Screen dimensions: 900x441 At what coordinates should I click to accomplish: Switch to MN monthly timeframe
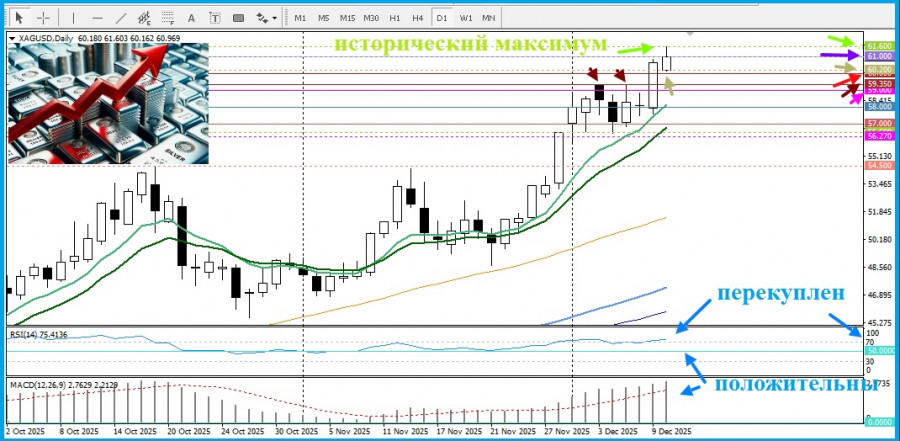tap(488, 18)
